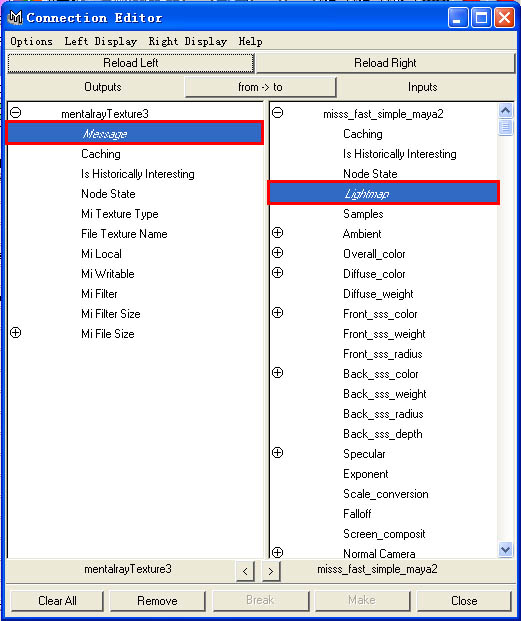Expand the Overall_color attribute
The width and height of the screenshot is (521, 621).
tap(278, 253)
